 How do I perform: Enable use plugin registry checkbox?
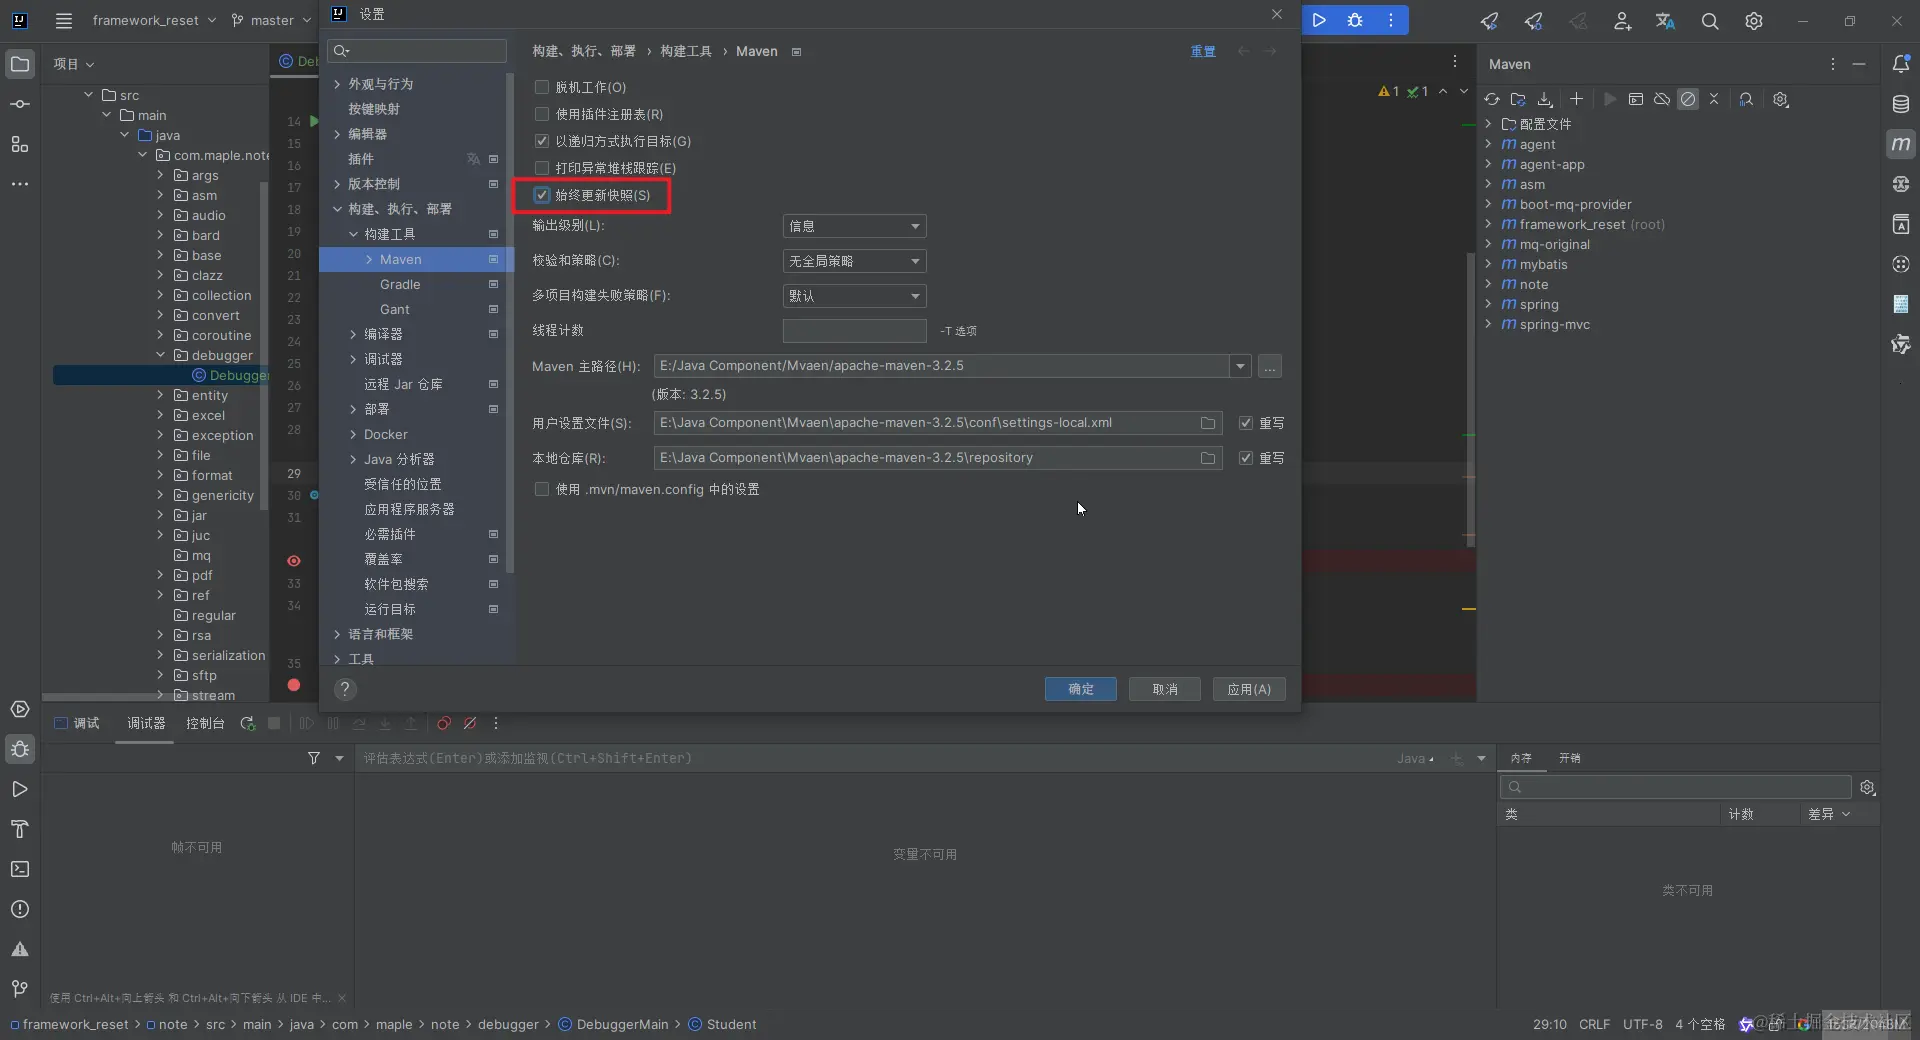[542, 114]
